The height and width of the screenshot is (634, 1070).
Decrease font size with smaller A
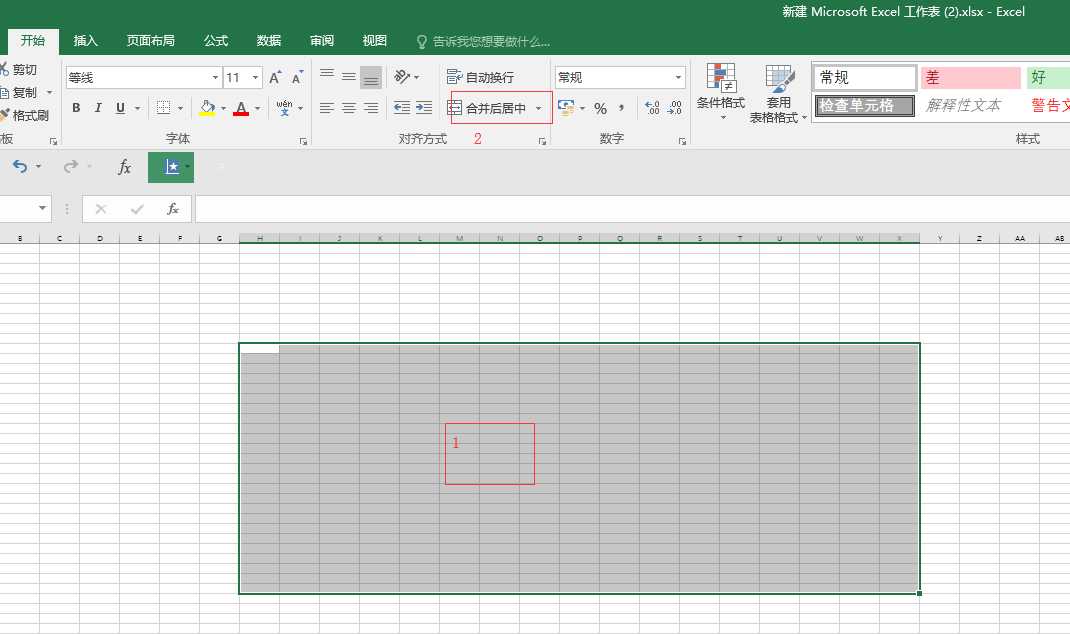(298, 77)
